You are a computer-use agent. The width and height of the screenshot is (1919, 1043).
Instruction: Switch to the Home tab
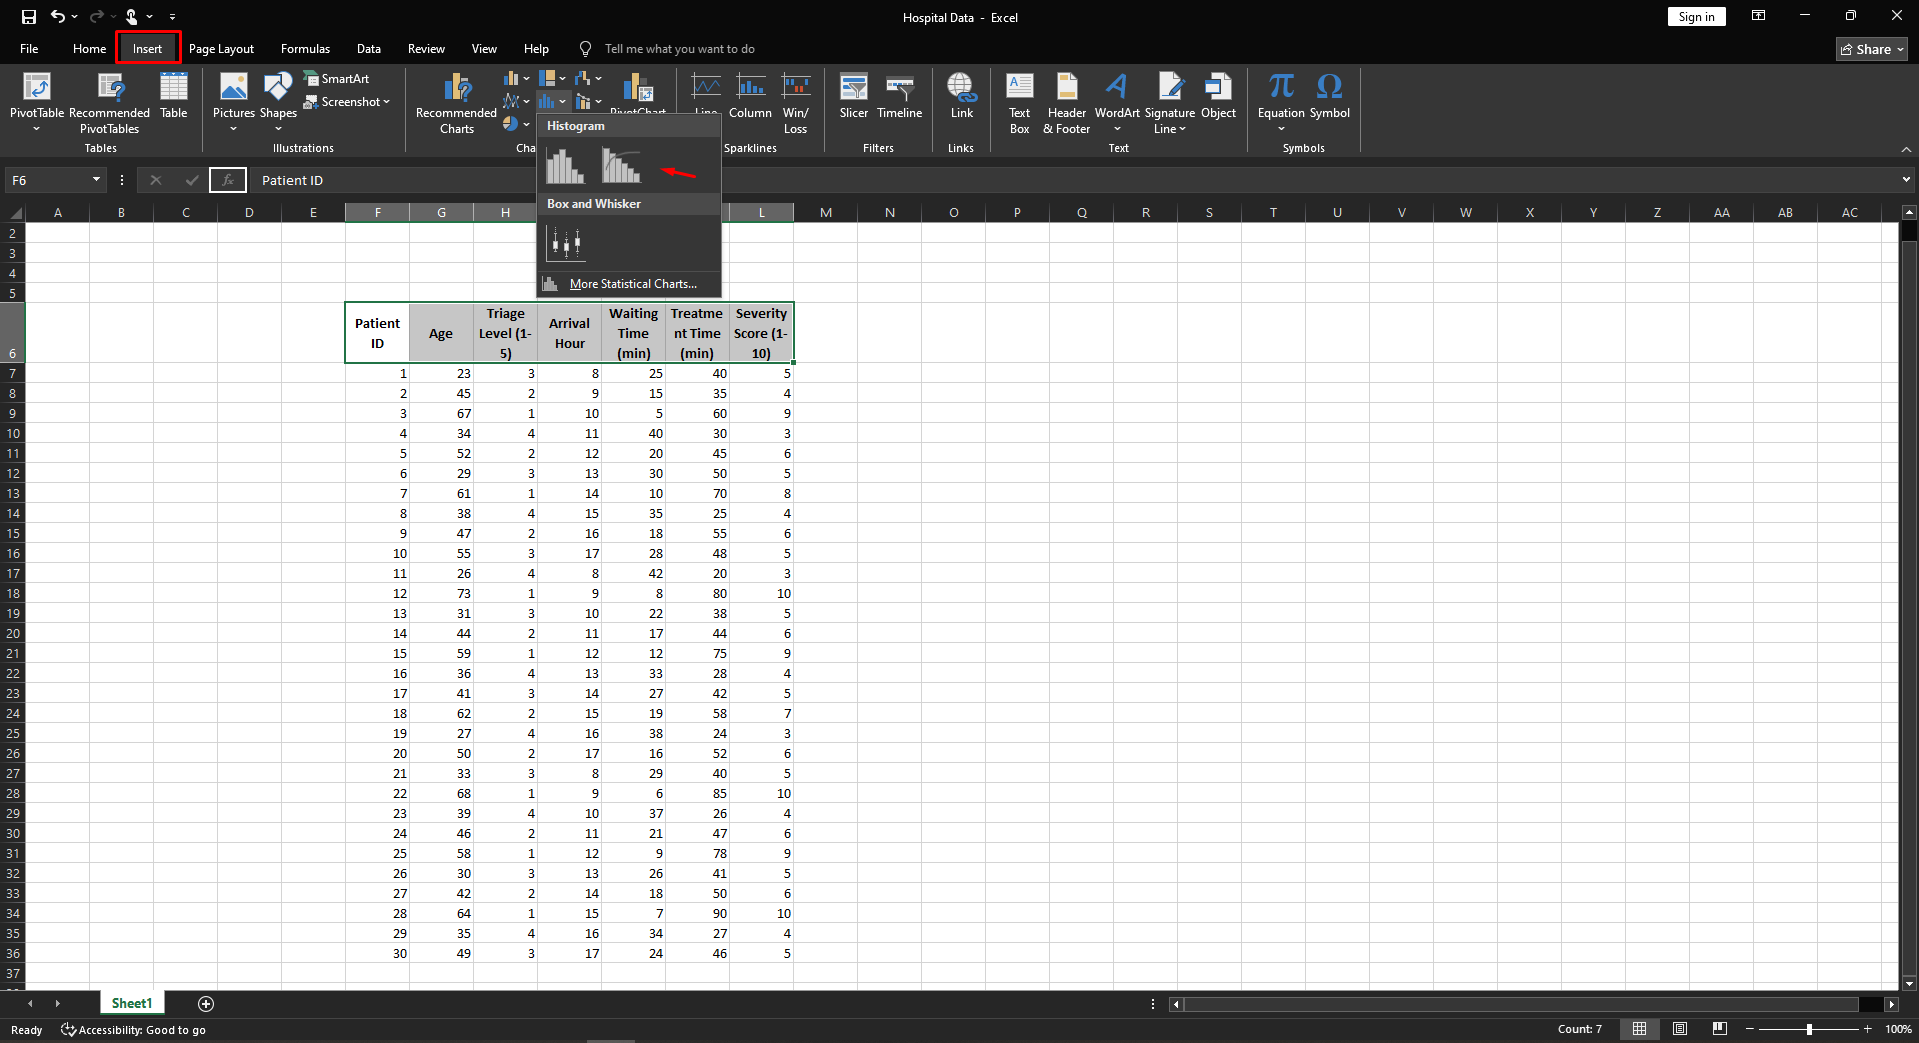(89, 49)
